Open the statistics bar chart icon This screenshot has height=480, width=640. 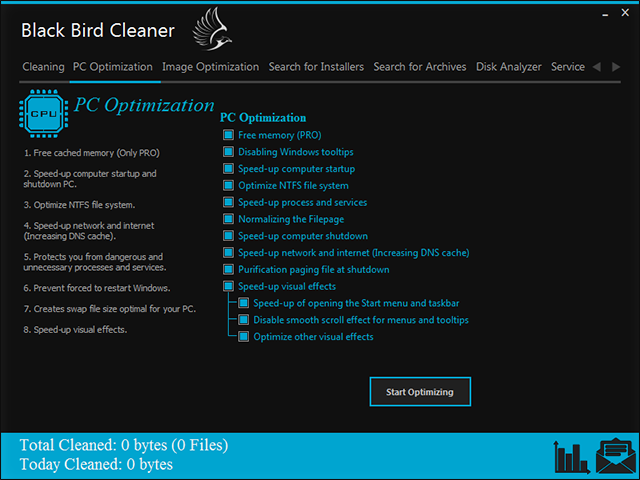pos(571,456)
